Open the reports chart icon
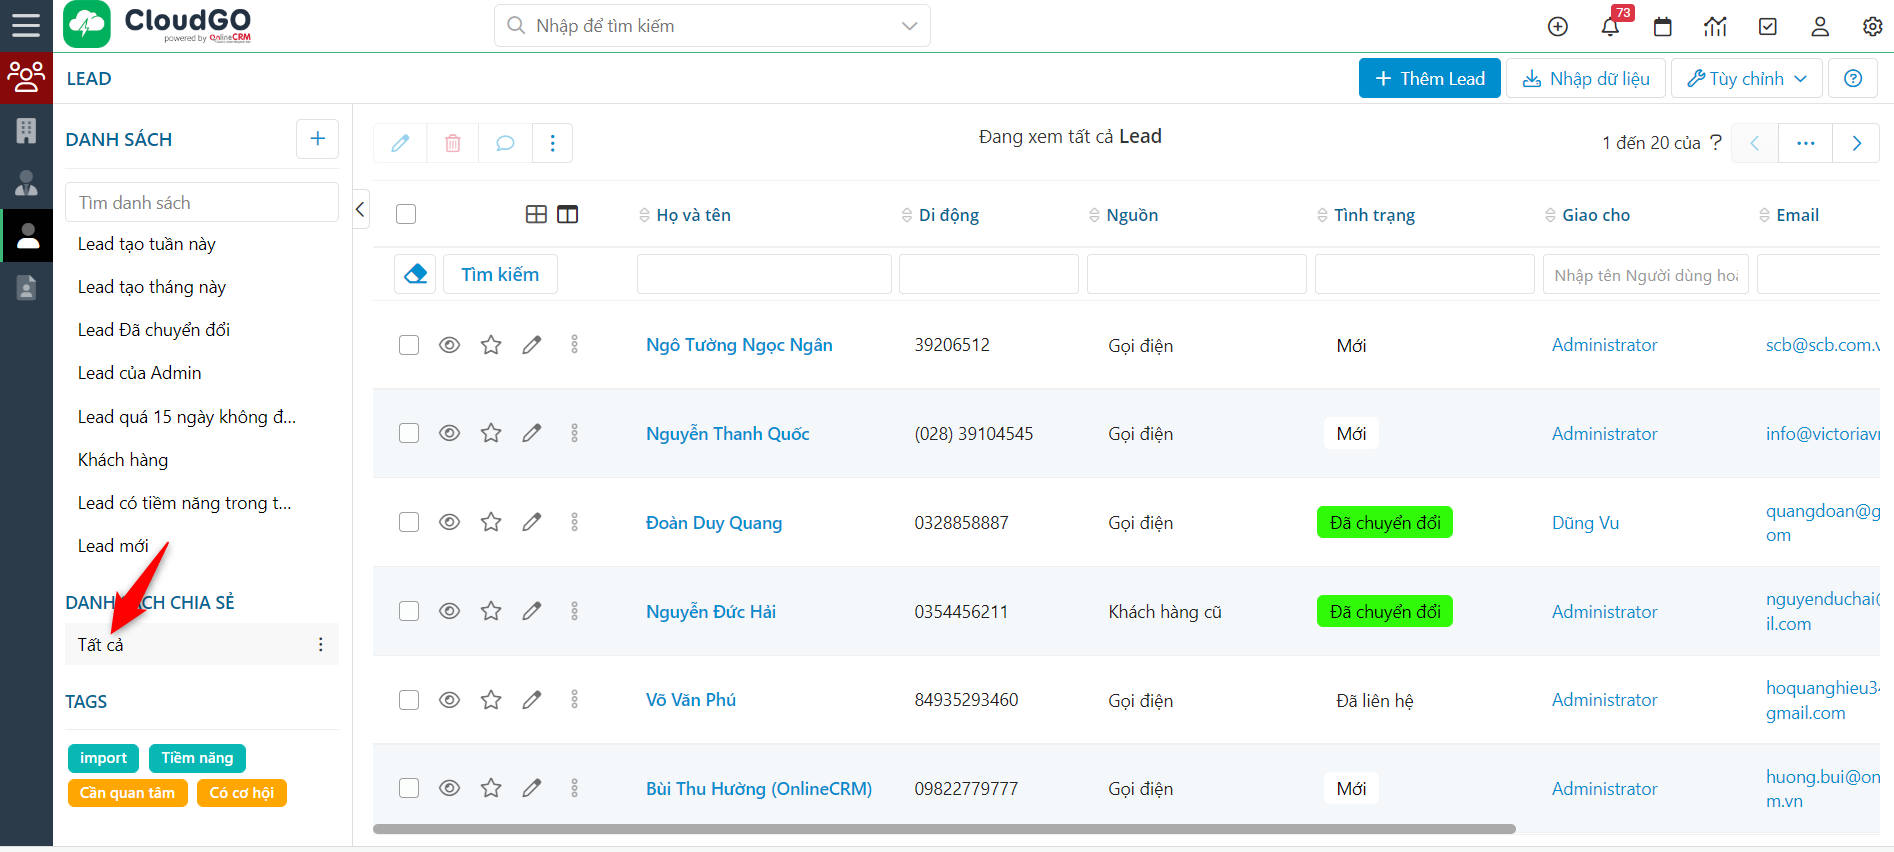Image resolution: width=1894 pixels, height=852 pixels. [x=1715, y=27]
